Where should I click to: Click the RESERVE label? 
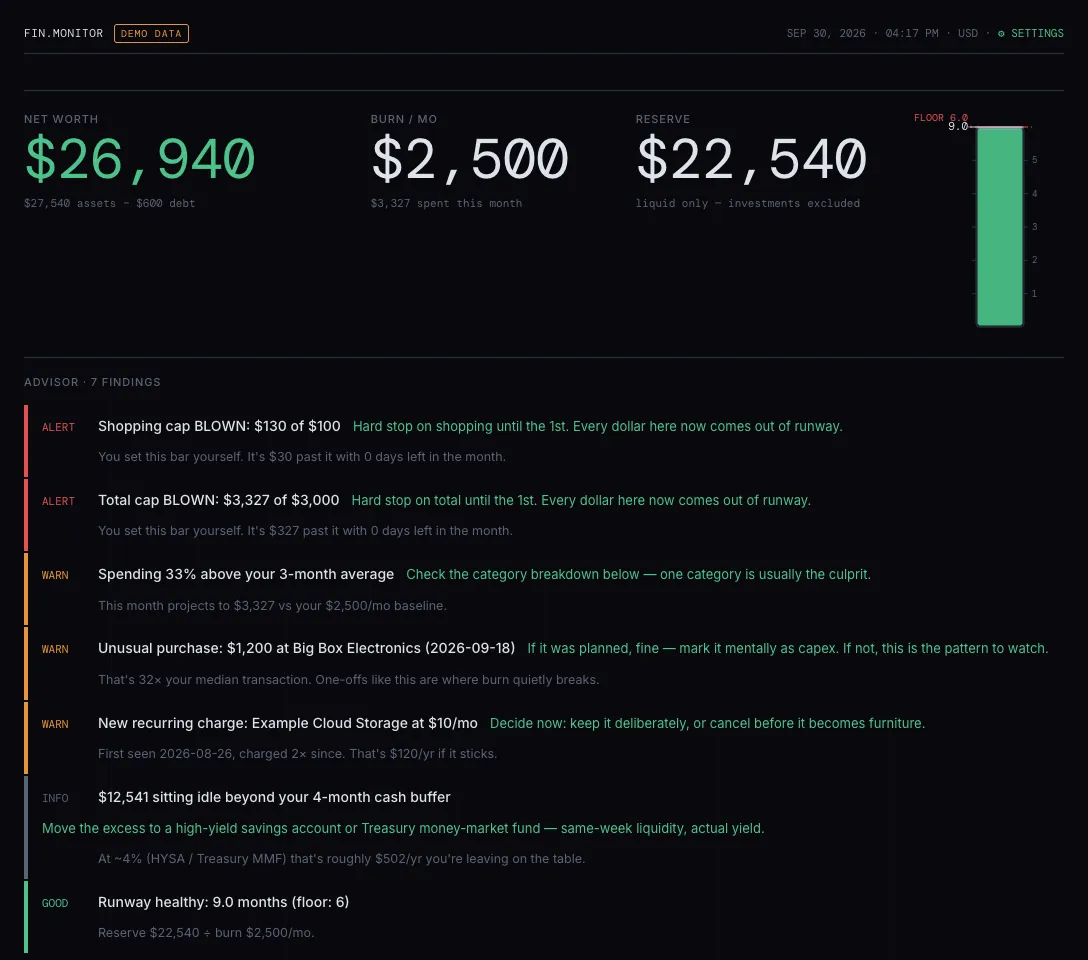click(x=663, y=119)
